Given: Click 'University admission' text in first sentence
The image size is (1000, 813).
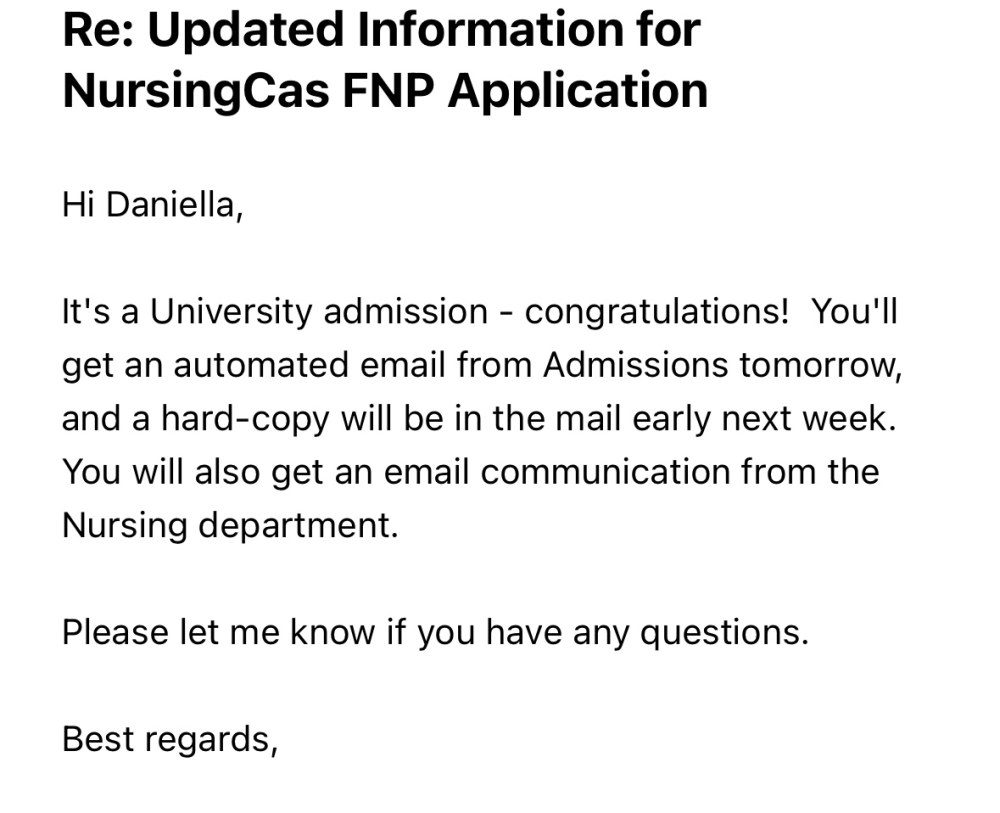Looking at the screenshot, I should (319, 311).
